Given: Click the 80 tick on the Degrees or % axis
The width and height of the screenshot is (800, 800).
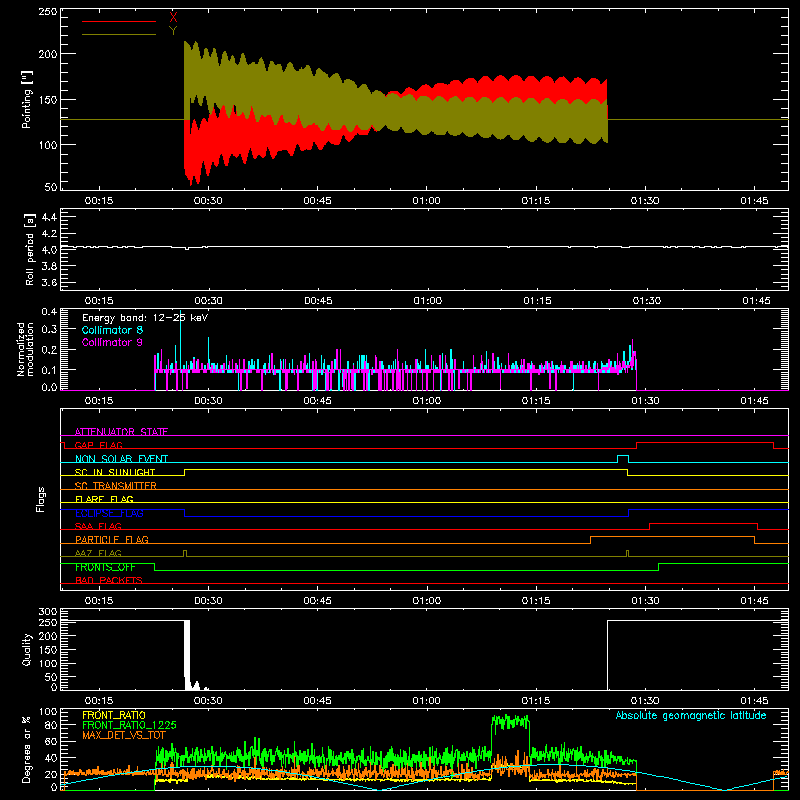Looking at the screenshot, I should click(x=51, y=724).
